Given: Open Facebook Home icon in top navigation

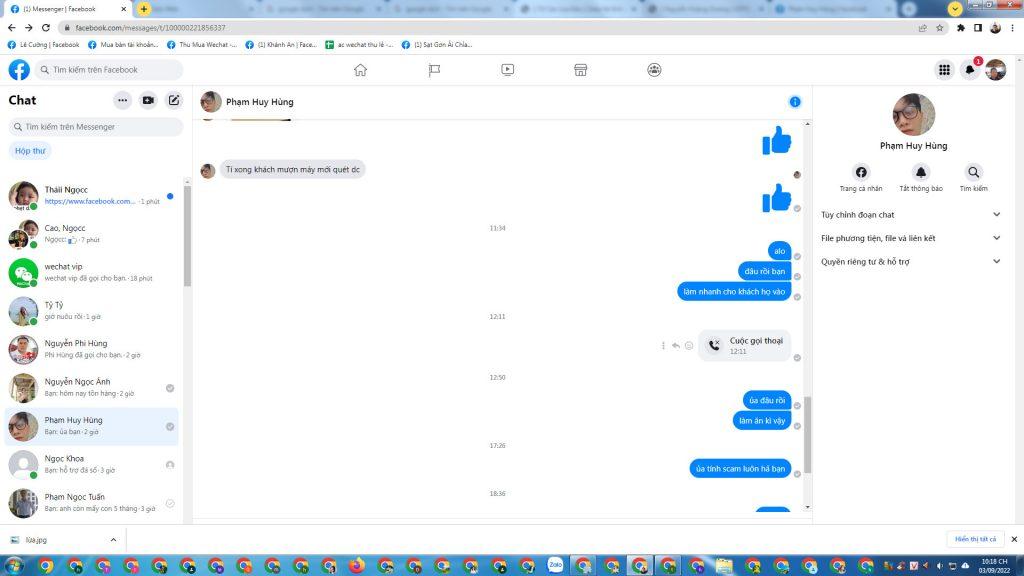Looking at the screenshot, I should (x=360, y=70).
